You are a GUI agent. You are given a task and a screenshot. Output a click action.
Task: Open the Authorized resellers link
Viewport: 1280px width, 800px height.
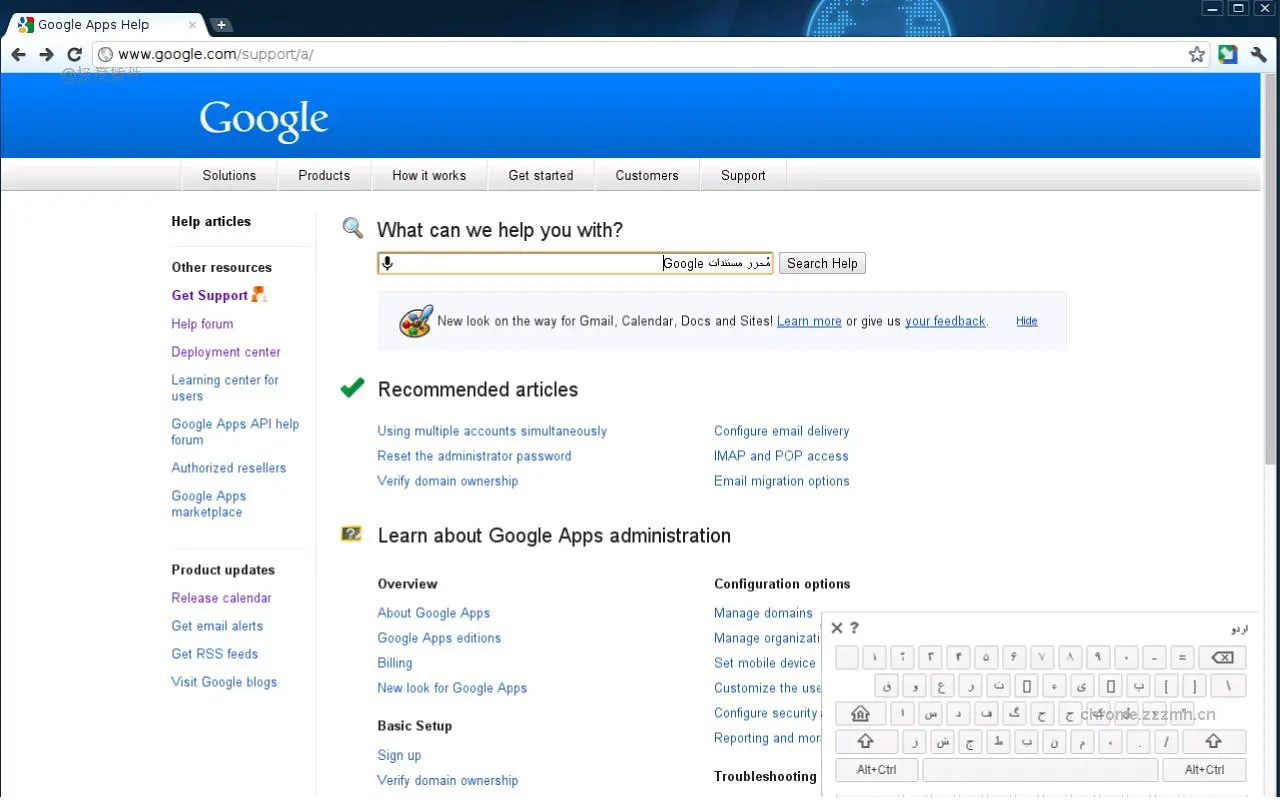228,468
